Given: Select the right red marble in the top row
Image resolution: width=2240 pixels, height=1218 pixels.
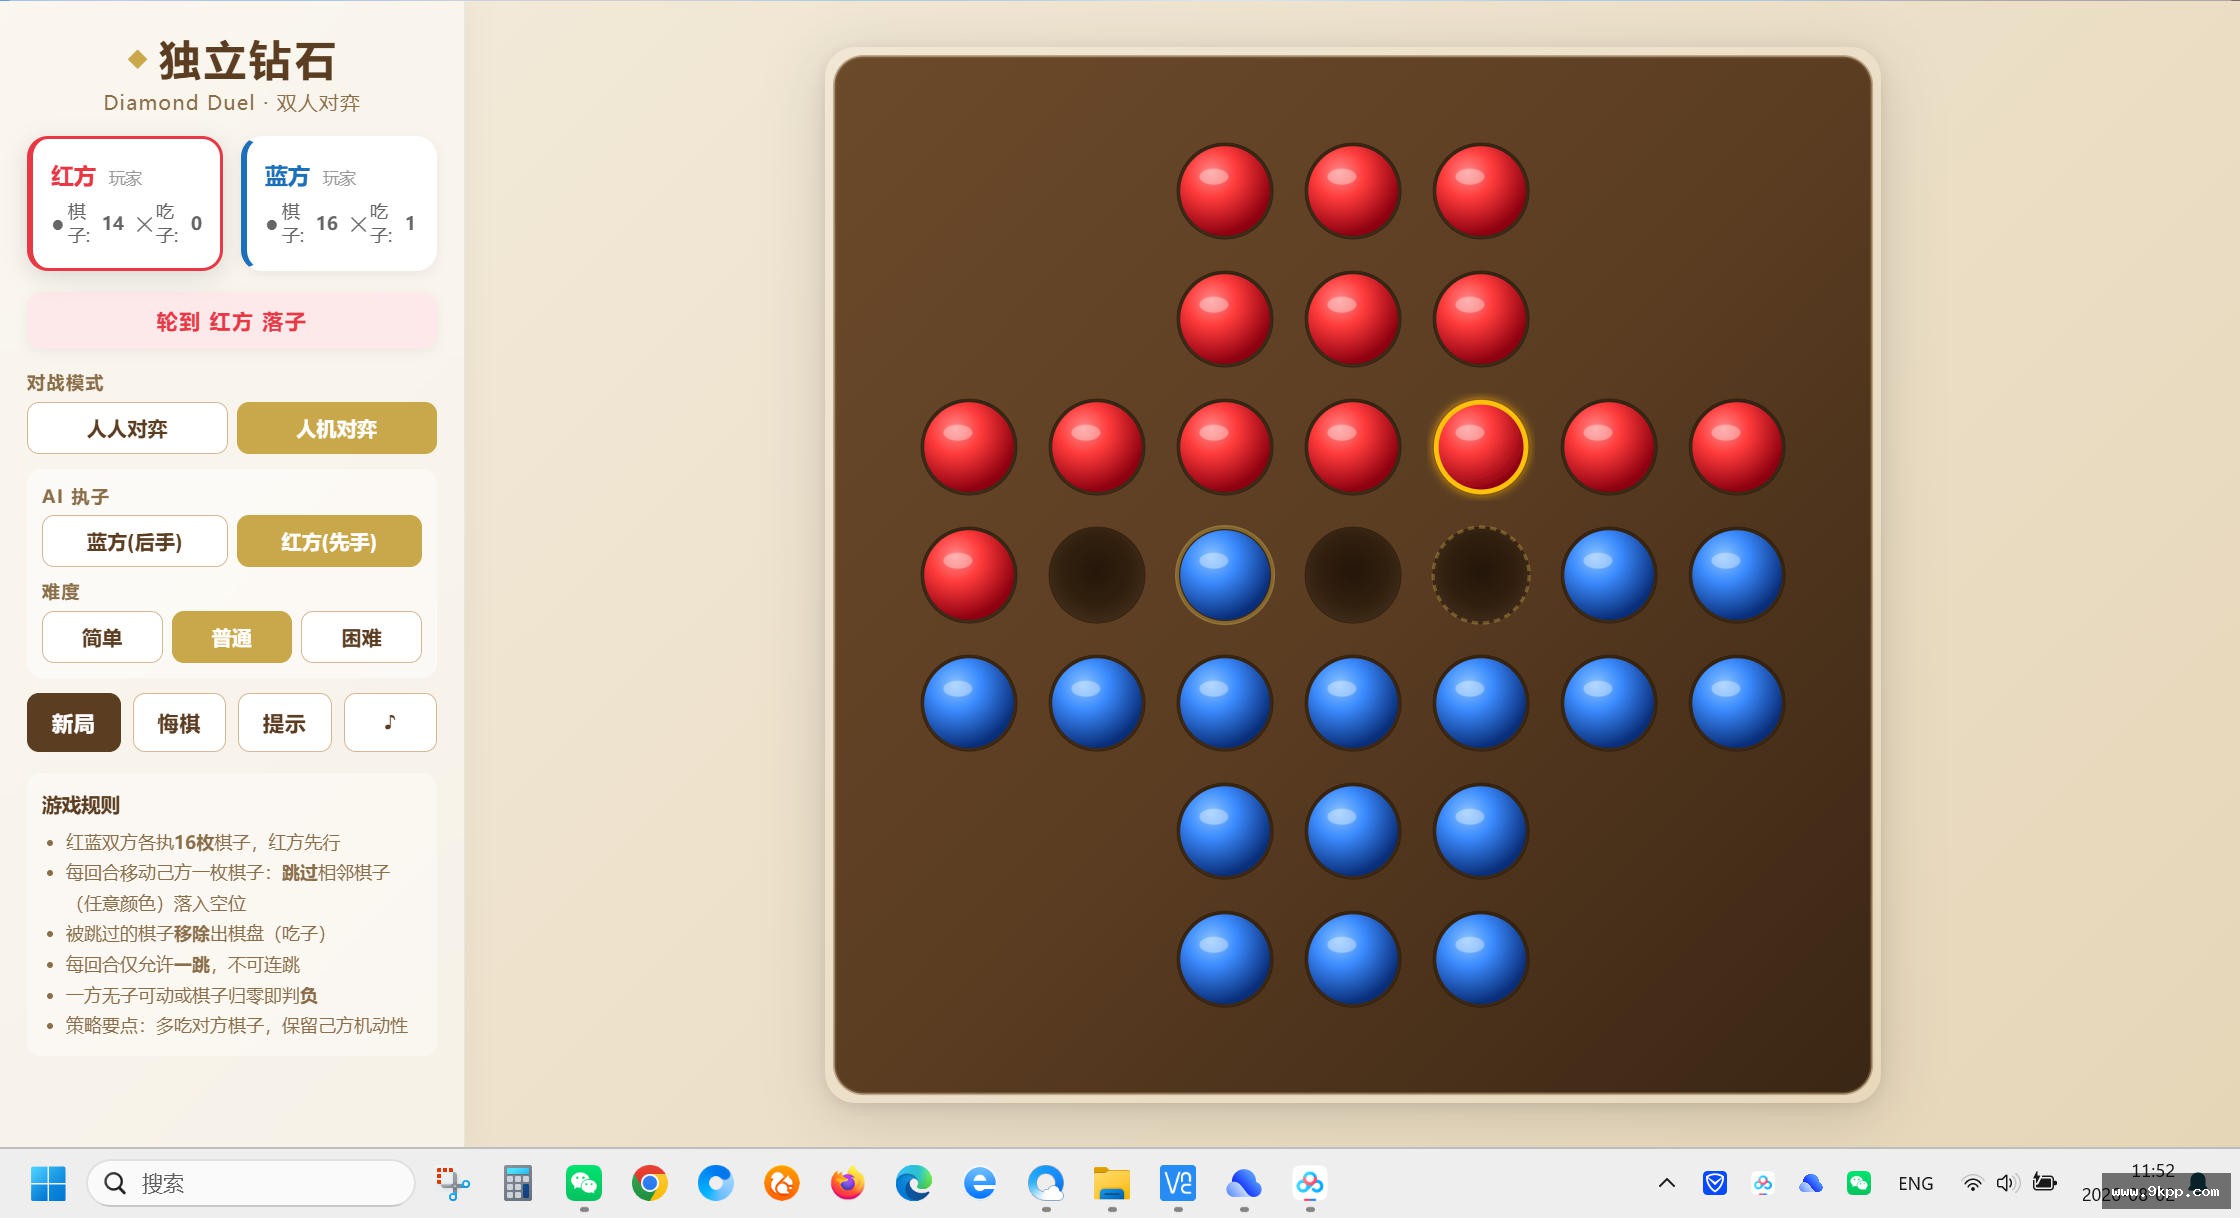Looking at the screenshot, I should (x=1480, y=191).
